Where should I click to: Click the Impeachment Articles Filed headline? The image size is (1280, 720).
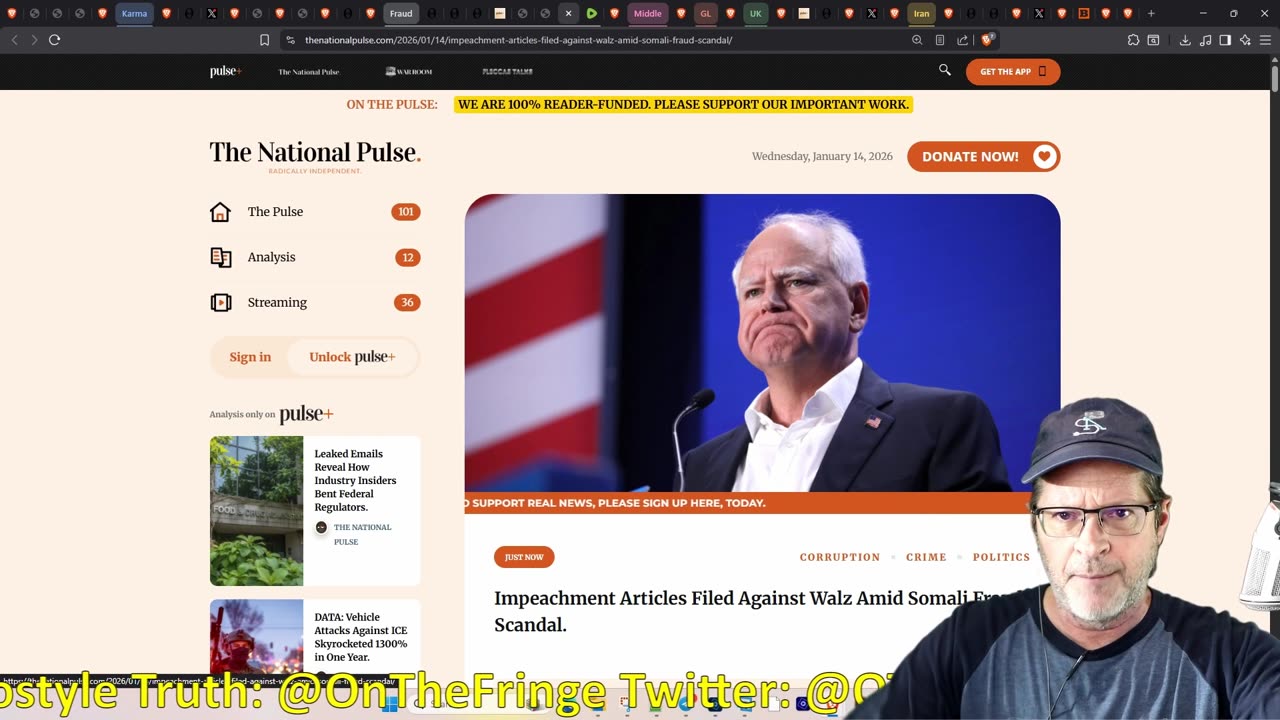pos(760,611)
